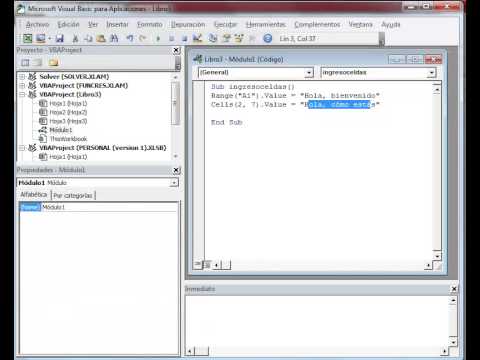The height and width of the screenshot is (360, 480).
Task: Click the code window vertical scrollbar down arrow
Action: coord(437,256)
